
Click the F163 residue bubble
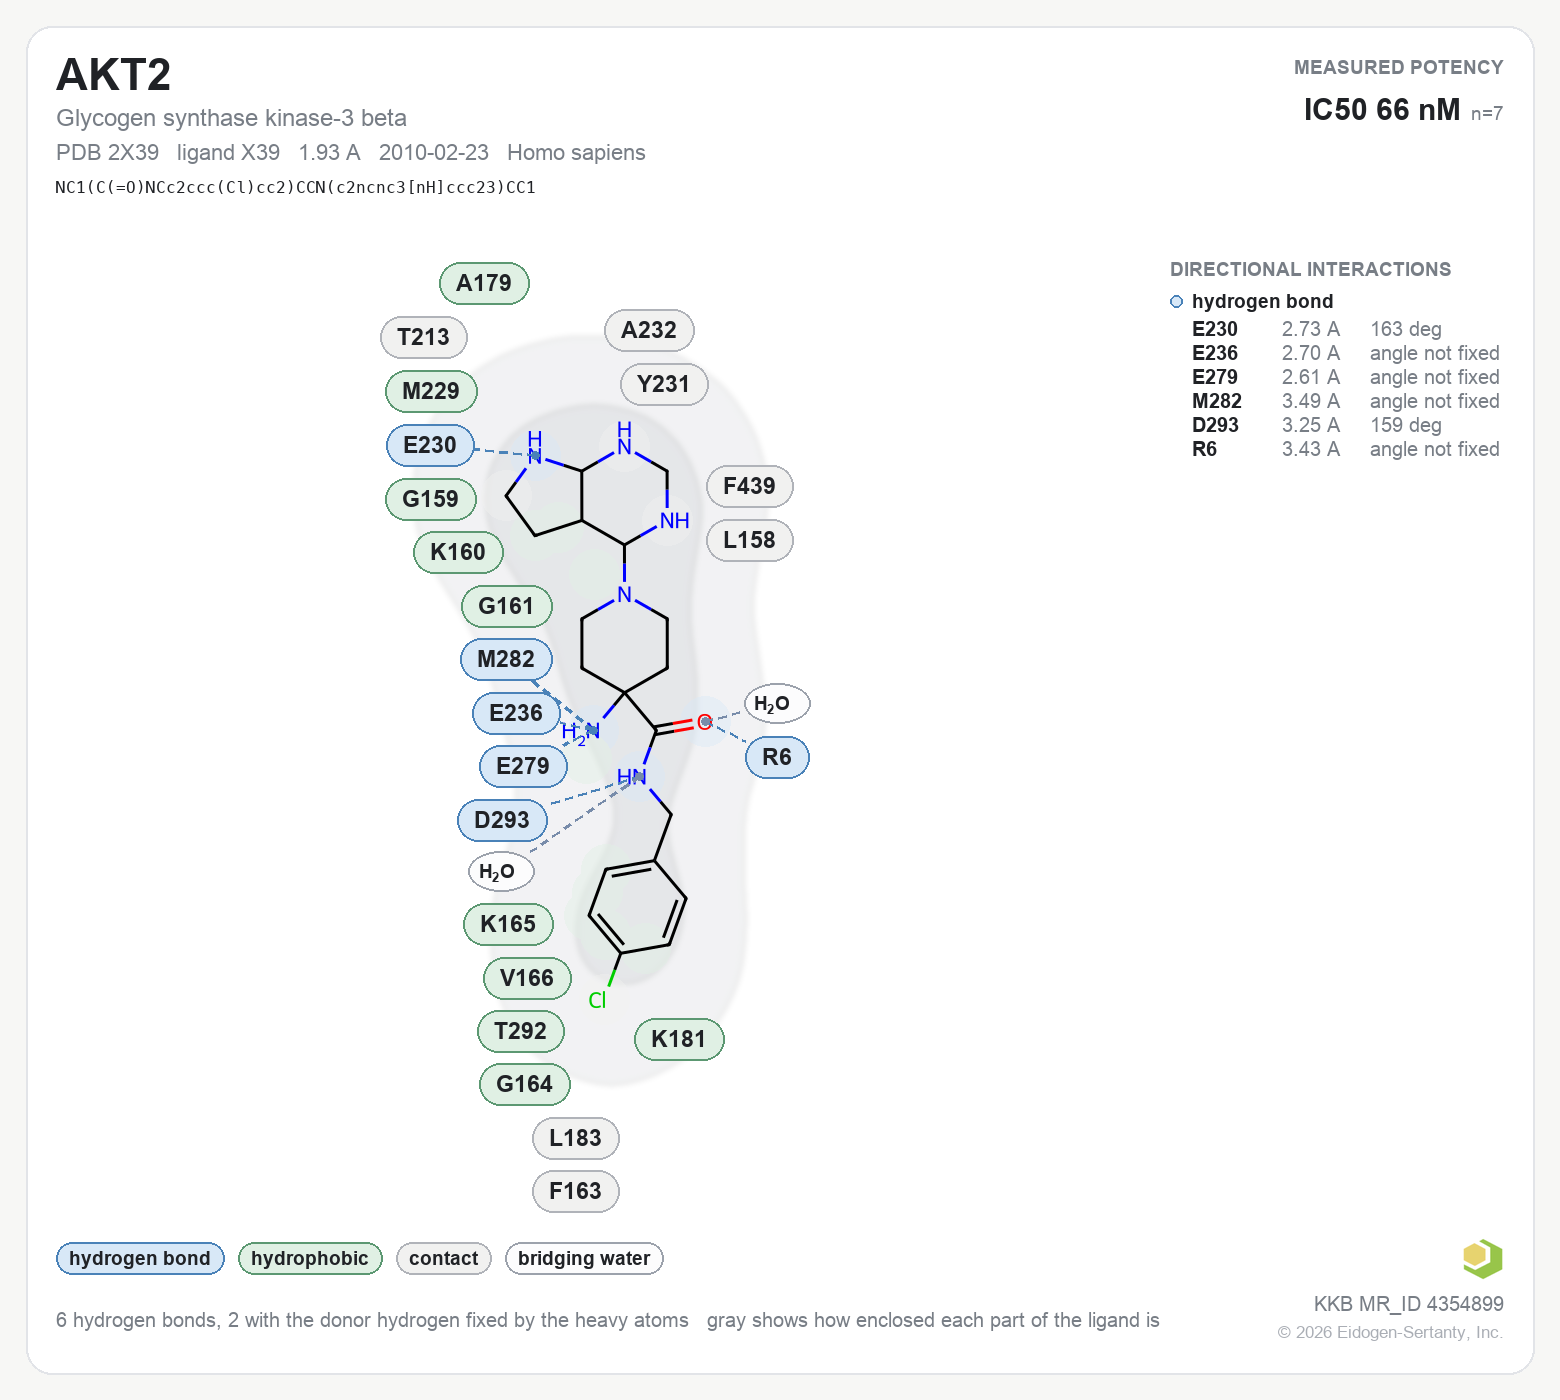[576, 1191]
